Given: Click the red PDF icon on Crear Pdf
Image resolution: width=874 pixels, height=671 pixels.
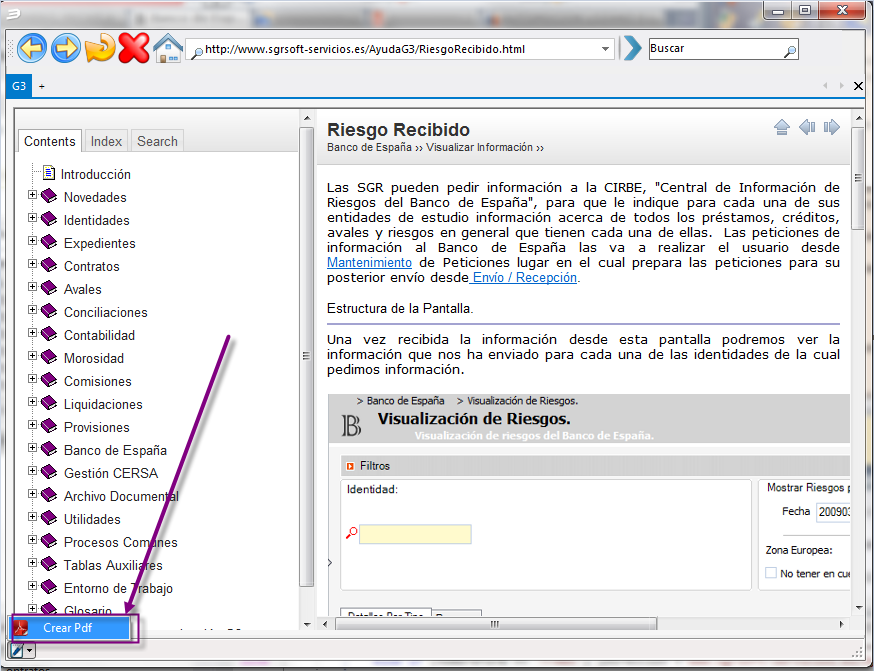Looking at the screenshot, I should [x=22, y=628].
